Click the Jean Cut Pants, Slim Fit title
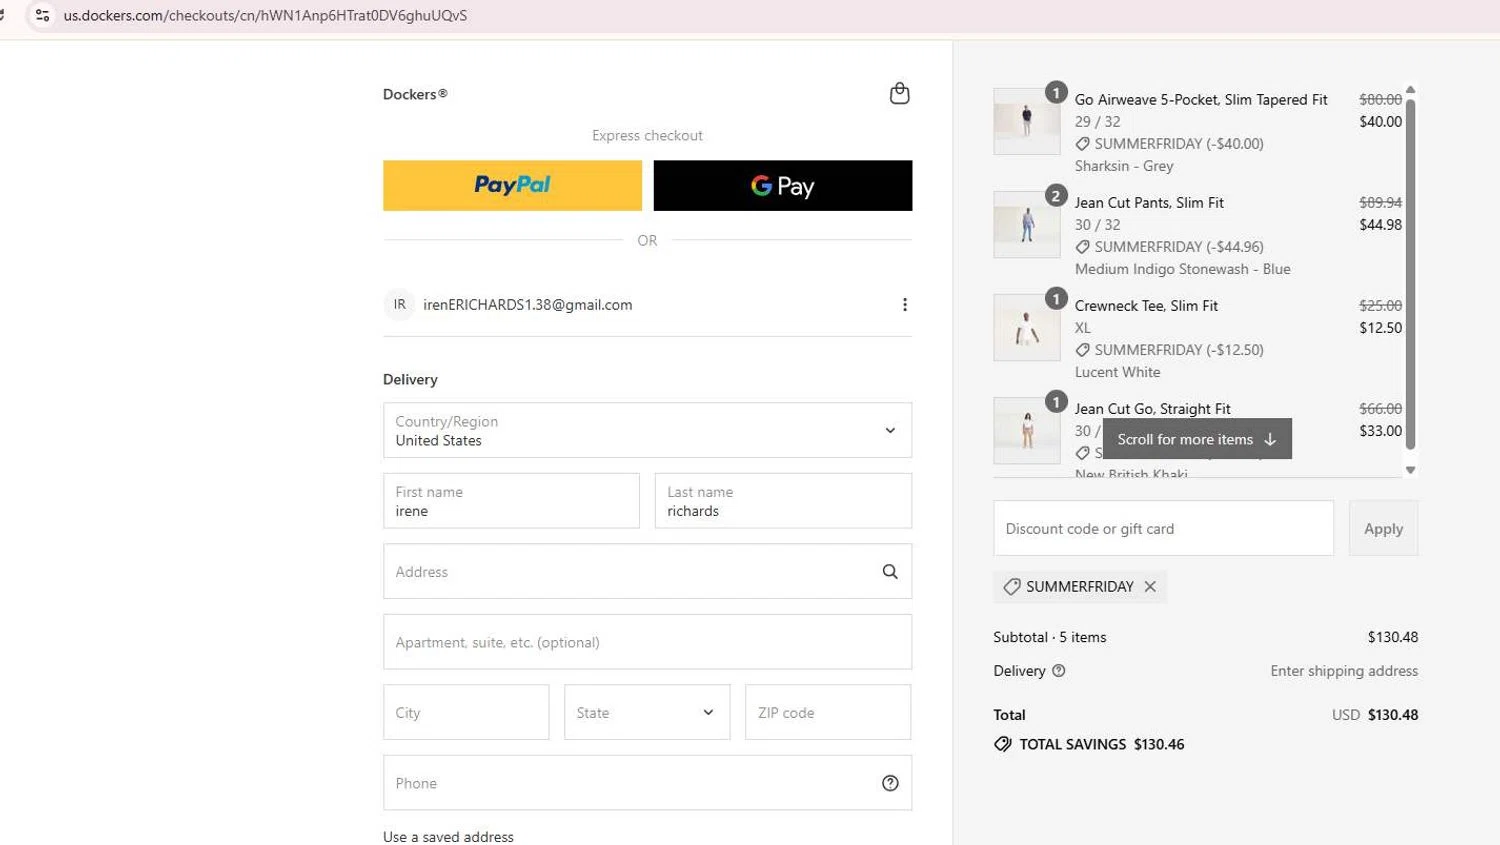The width and height of the screenshot is (1500, 845). pos(1149,203)
